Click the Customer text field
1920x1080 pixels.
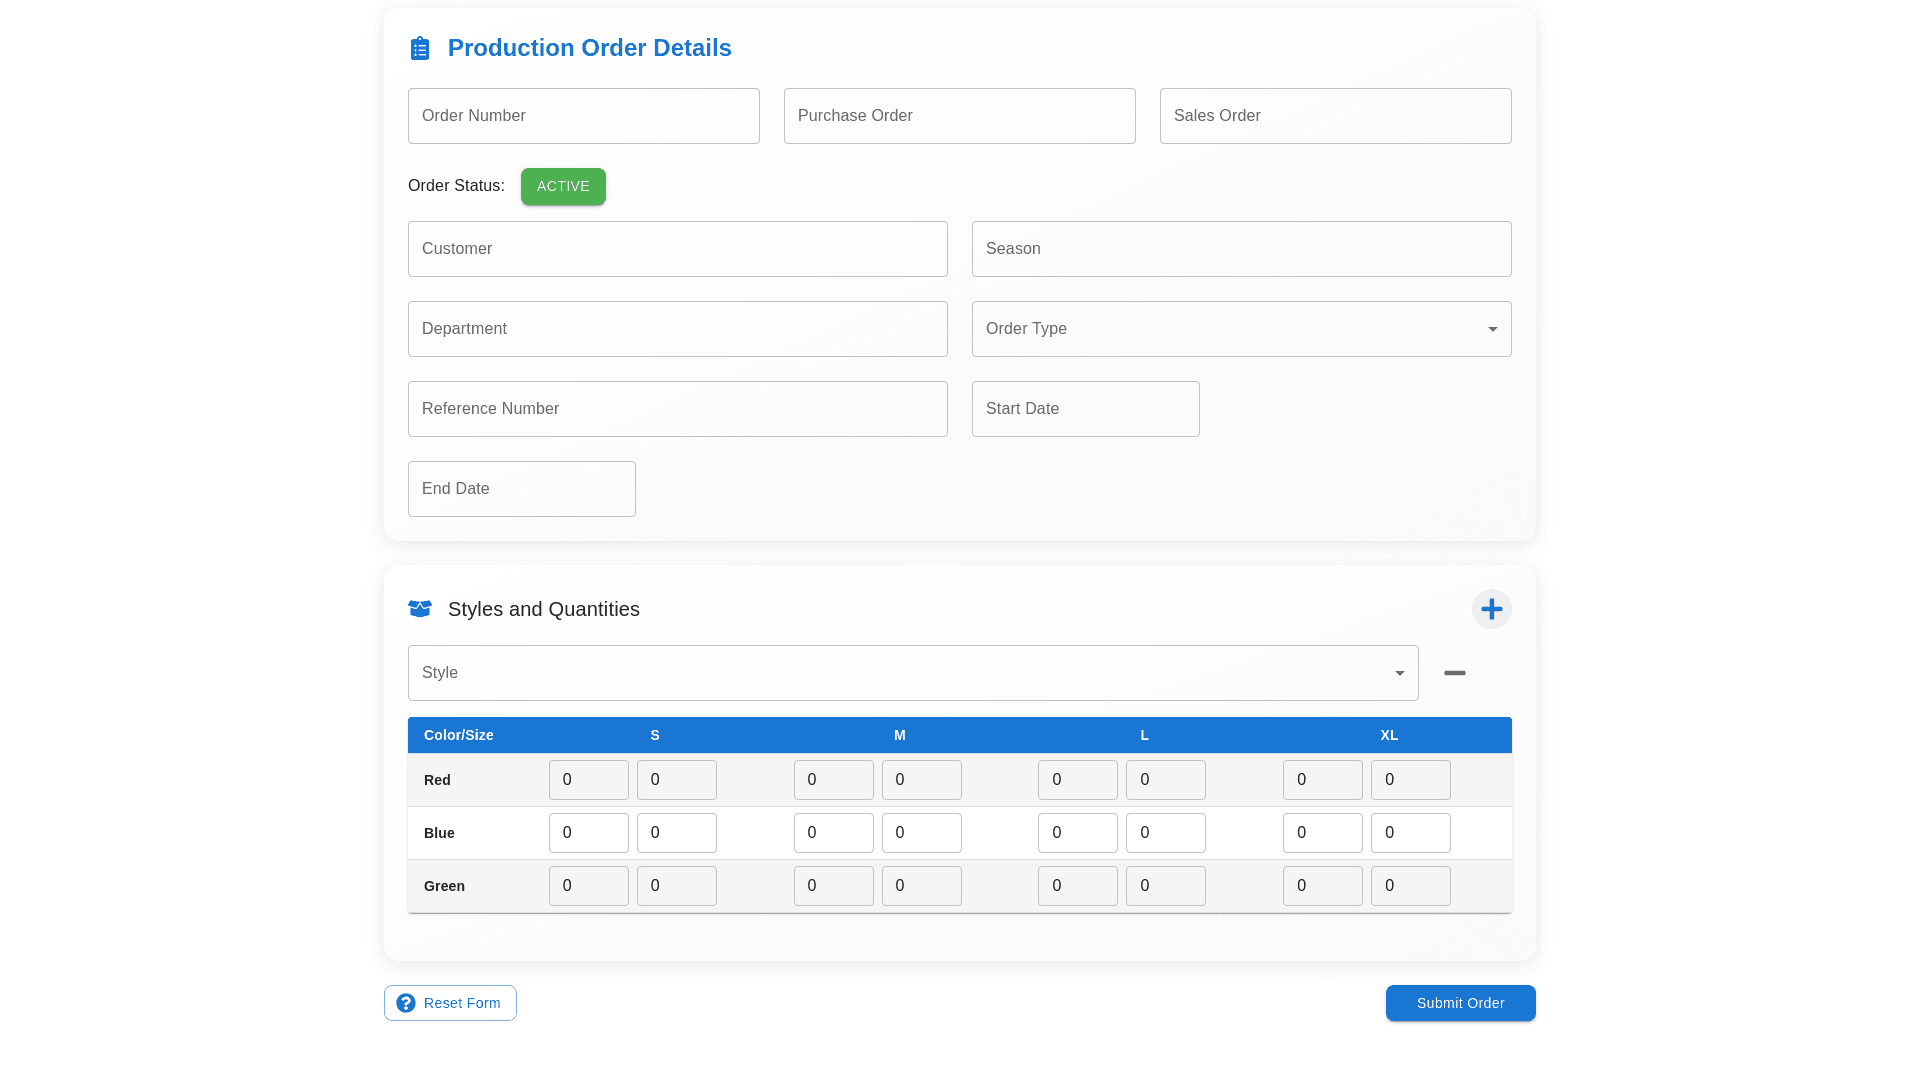coord(677,249)
